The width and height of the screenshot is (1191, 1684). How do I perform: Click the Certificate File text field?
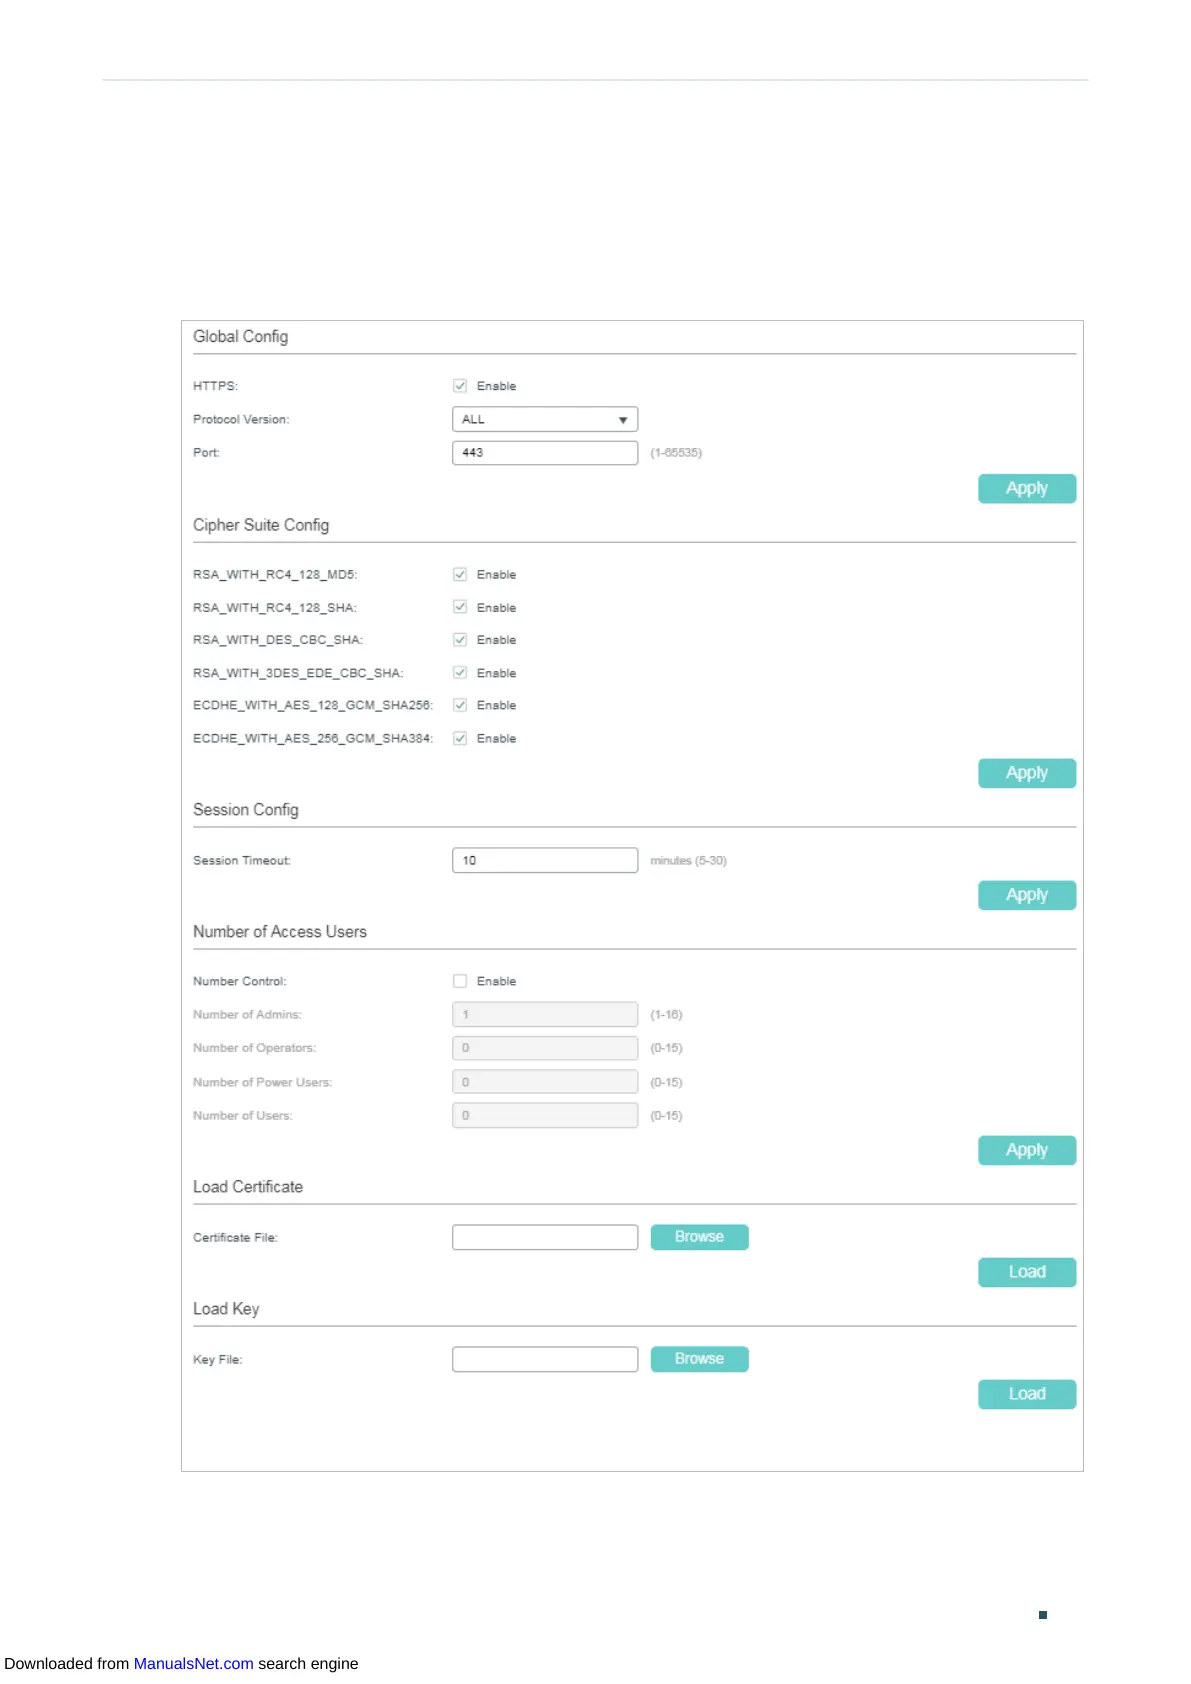point(544,1237)
